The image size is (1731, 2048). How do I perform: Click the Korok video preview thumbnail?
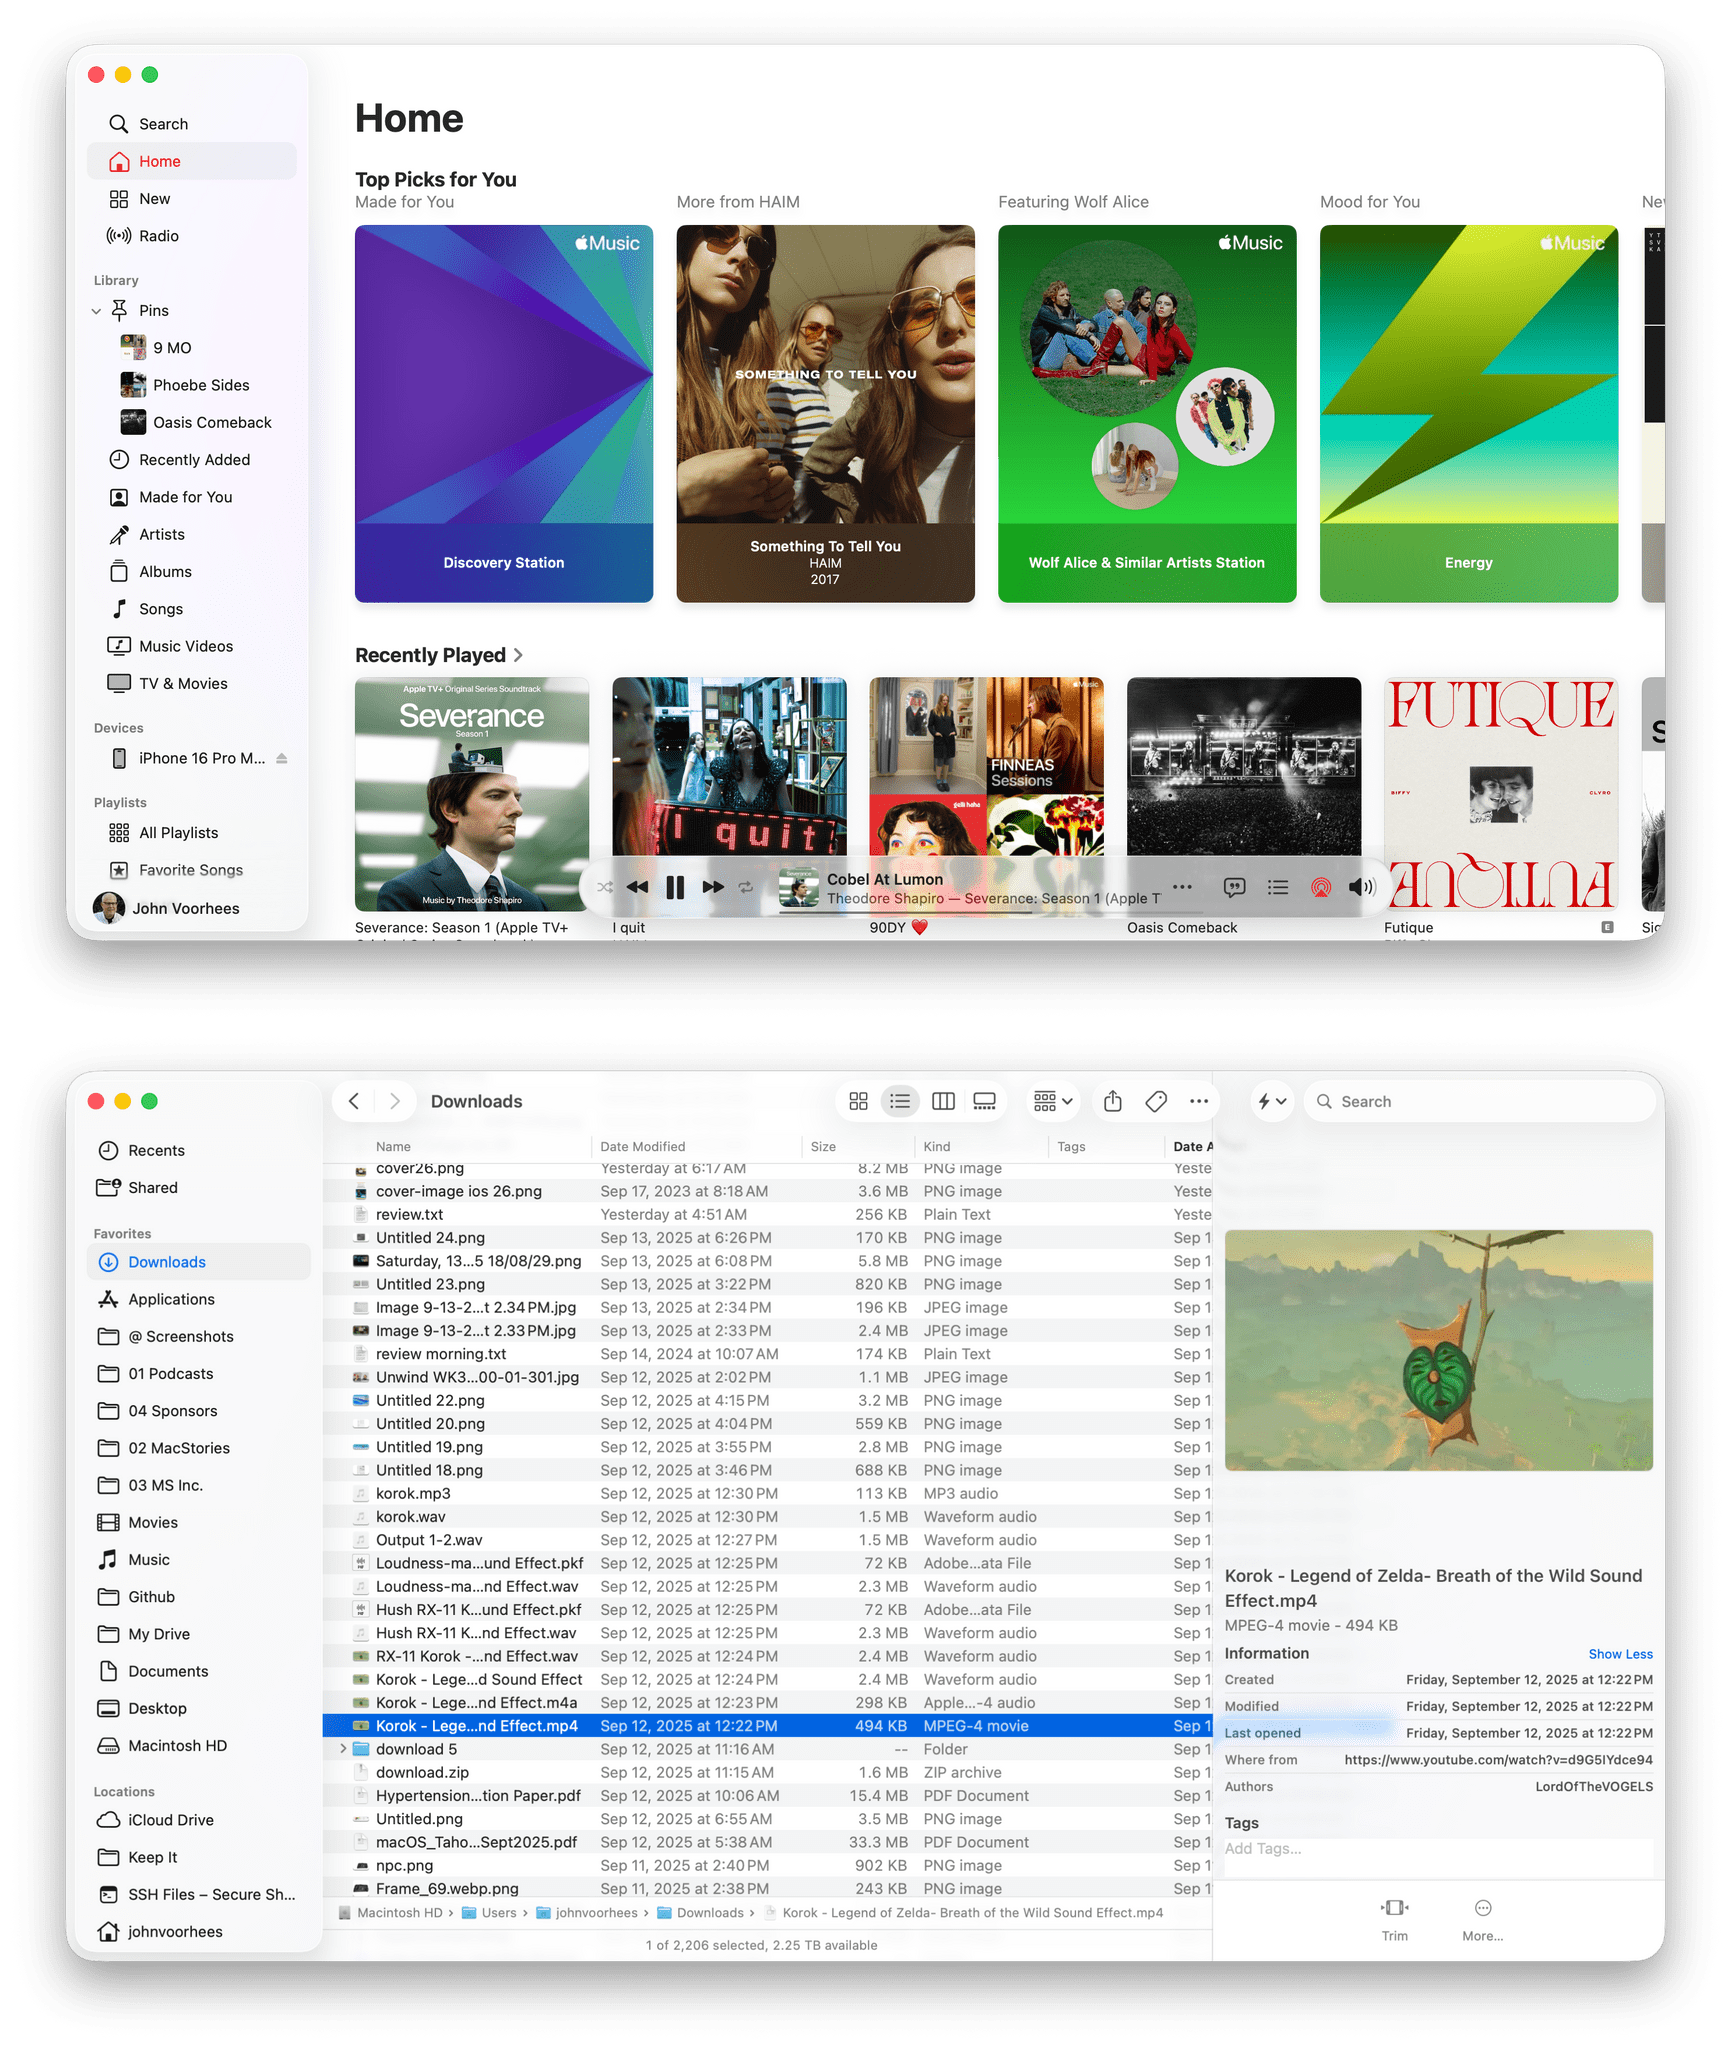1438,1350
